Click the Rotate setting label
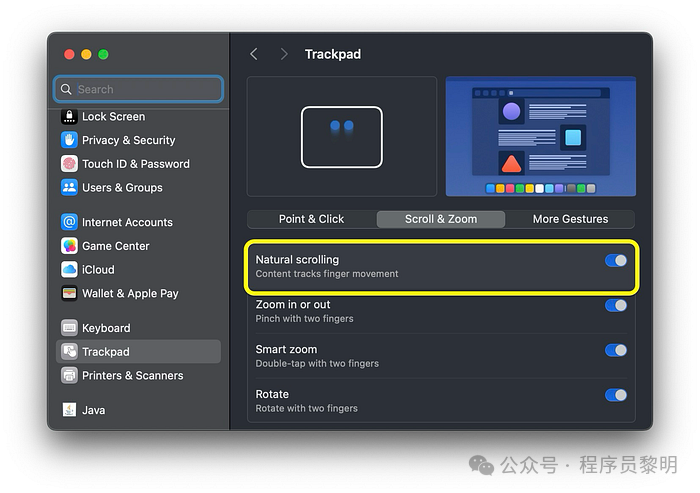This screenshot has width=700, height=493. [272, 394]
